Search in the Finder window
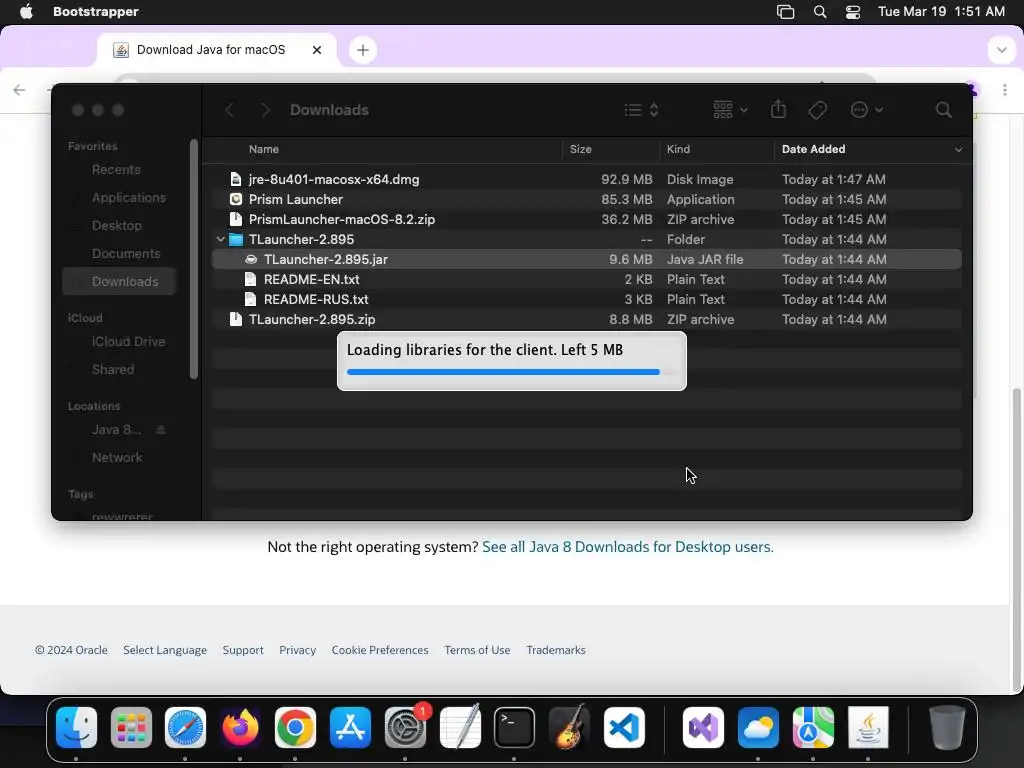This screenshot has width=1024, height=768. [943, 110]
